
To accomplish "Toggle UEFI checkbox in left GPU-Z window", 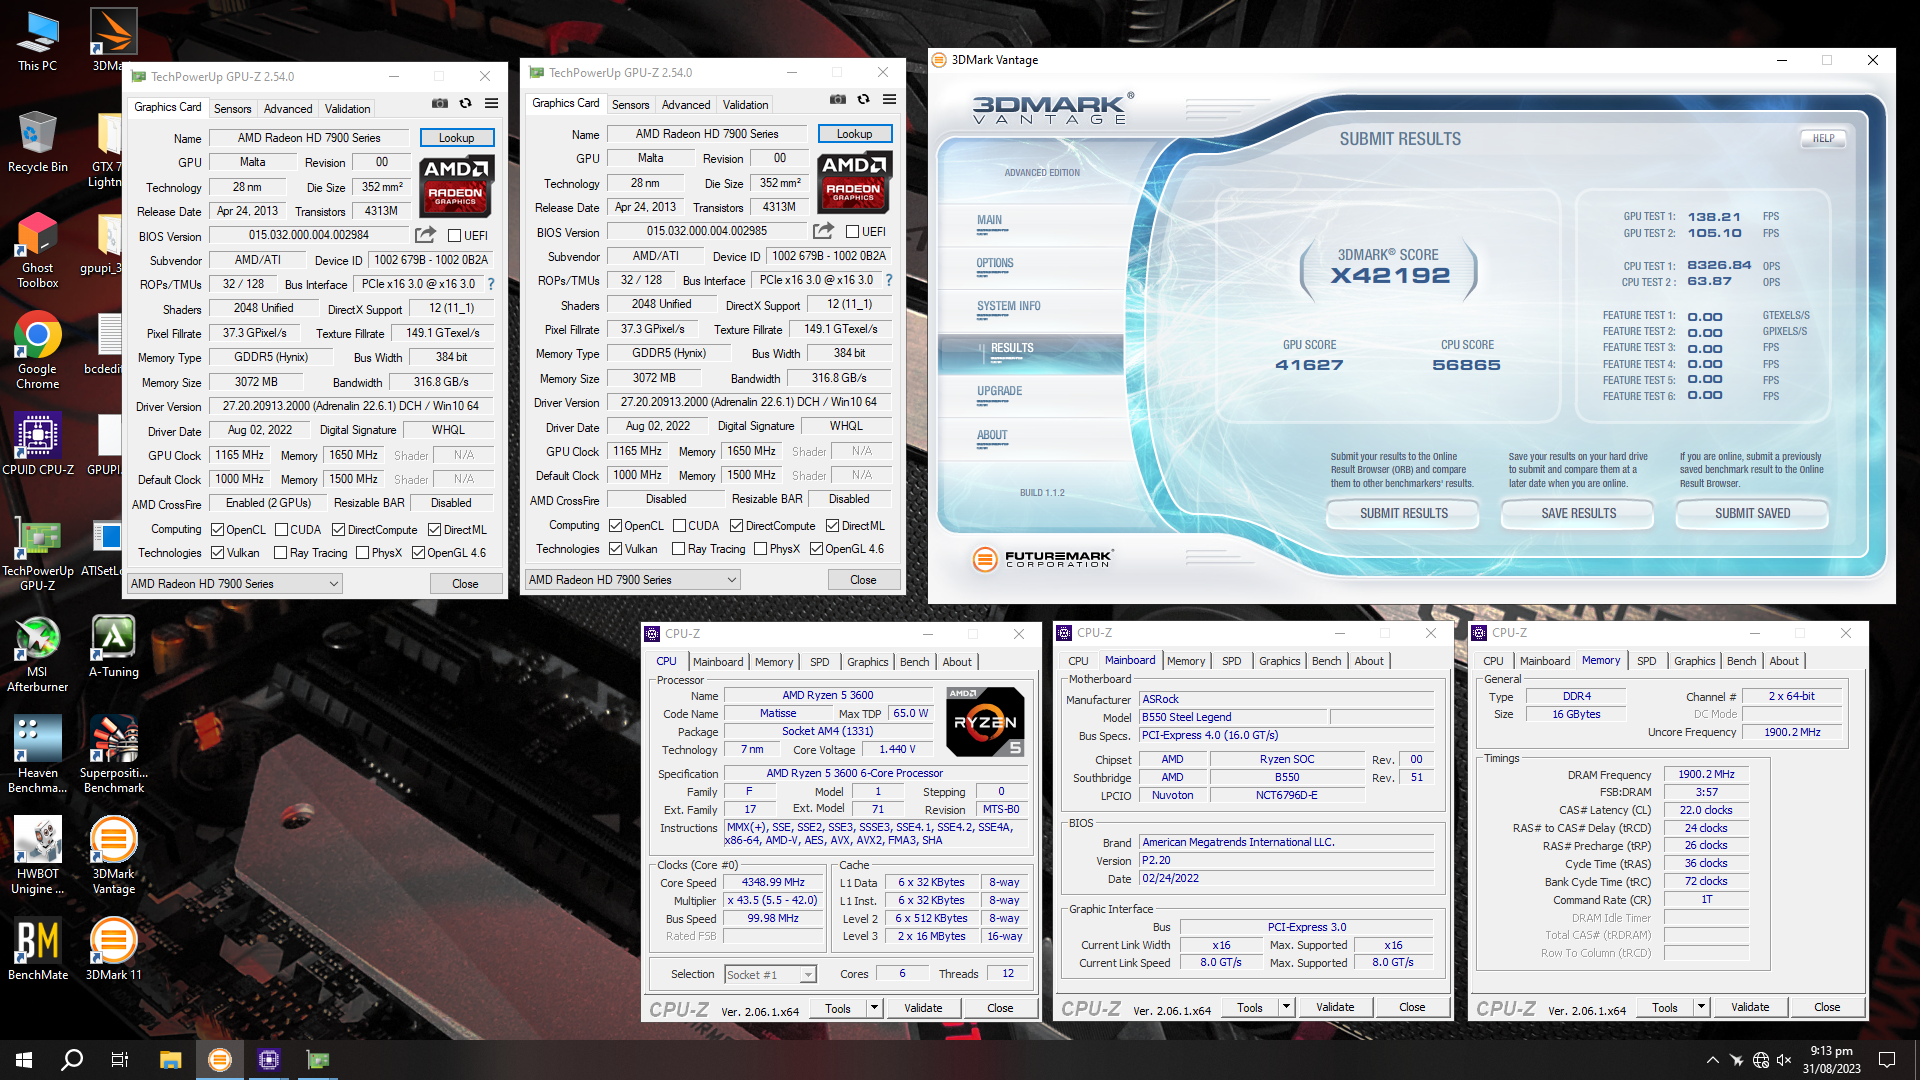I will pos(454,236).
